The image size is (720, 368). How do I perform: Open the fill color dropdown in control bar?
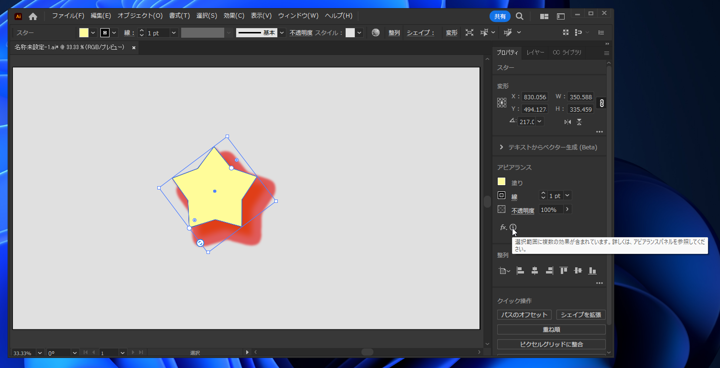pos(93,33)
